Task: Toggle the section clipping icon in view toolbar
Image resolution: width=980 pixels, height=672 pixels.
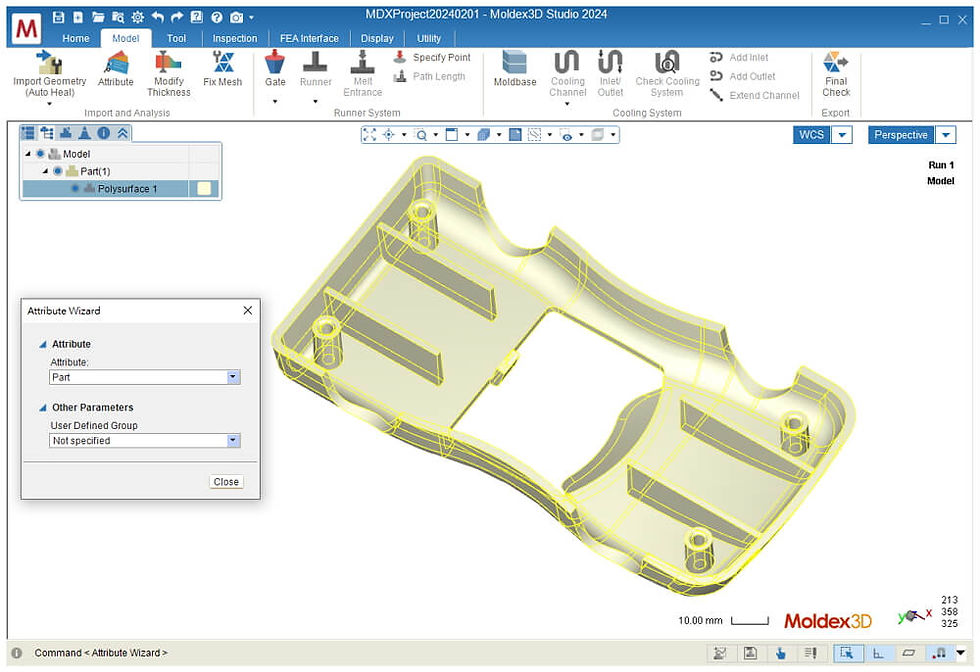Action: pos(534,134)
